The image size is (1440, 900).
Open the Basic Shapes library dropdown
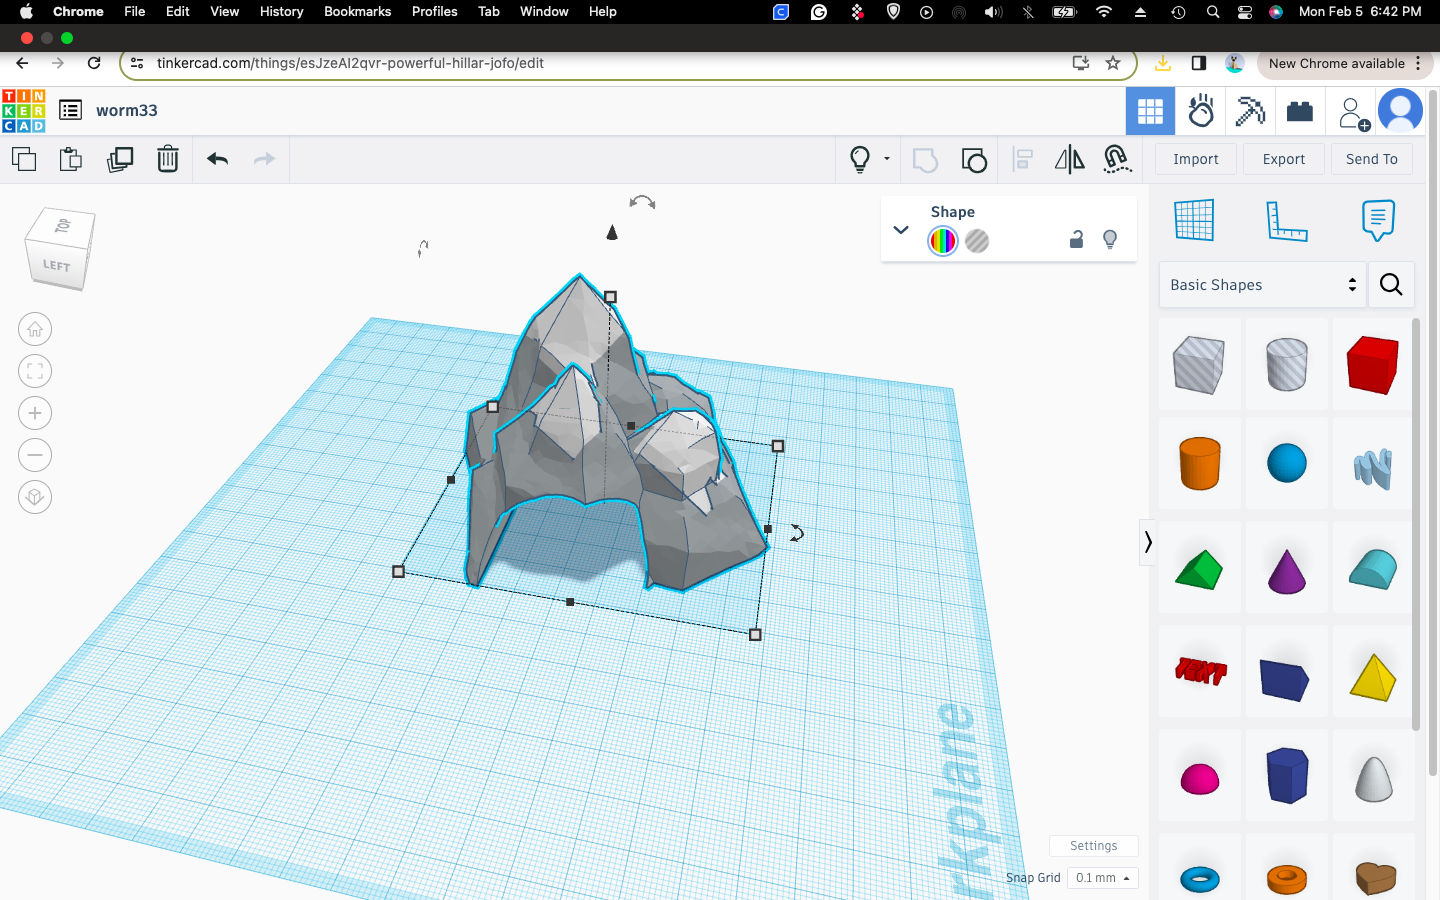pyautogui.click(x=1263, y=285)
